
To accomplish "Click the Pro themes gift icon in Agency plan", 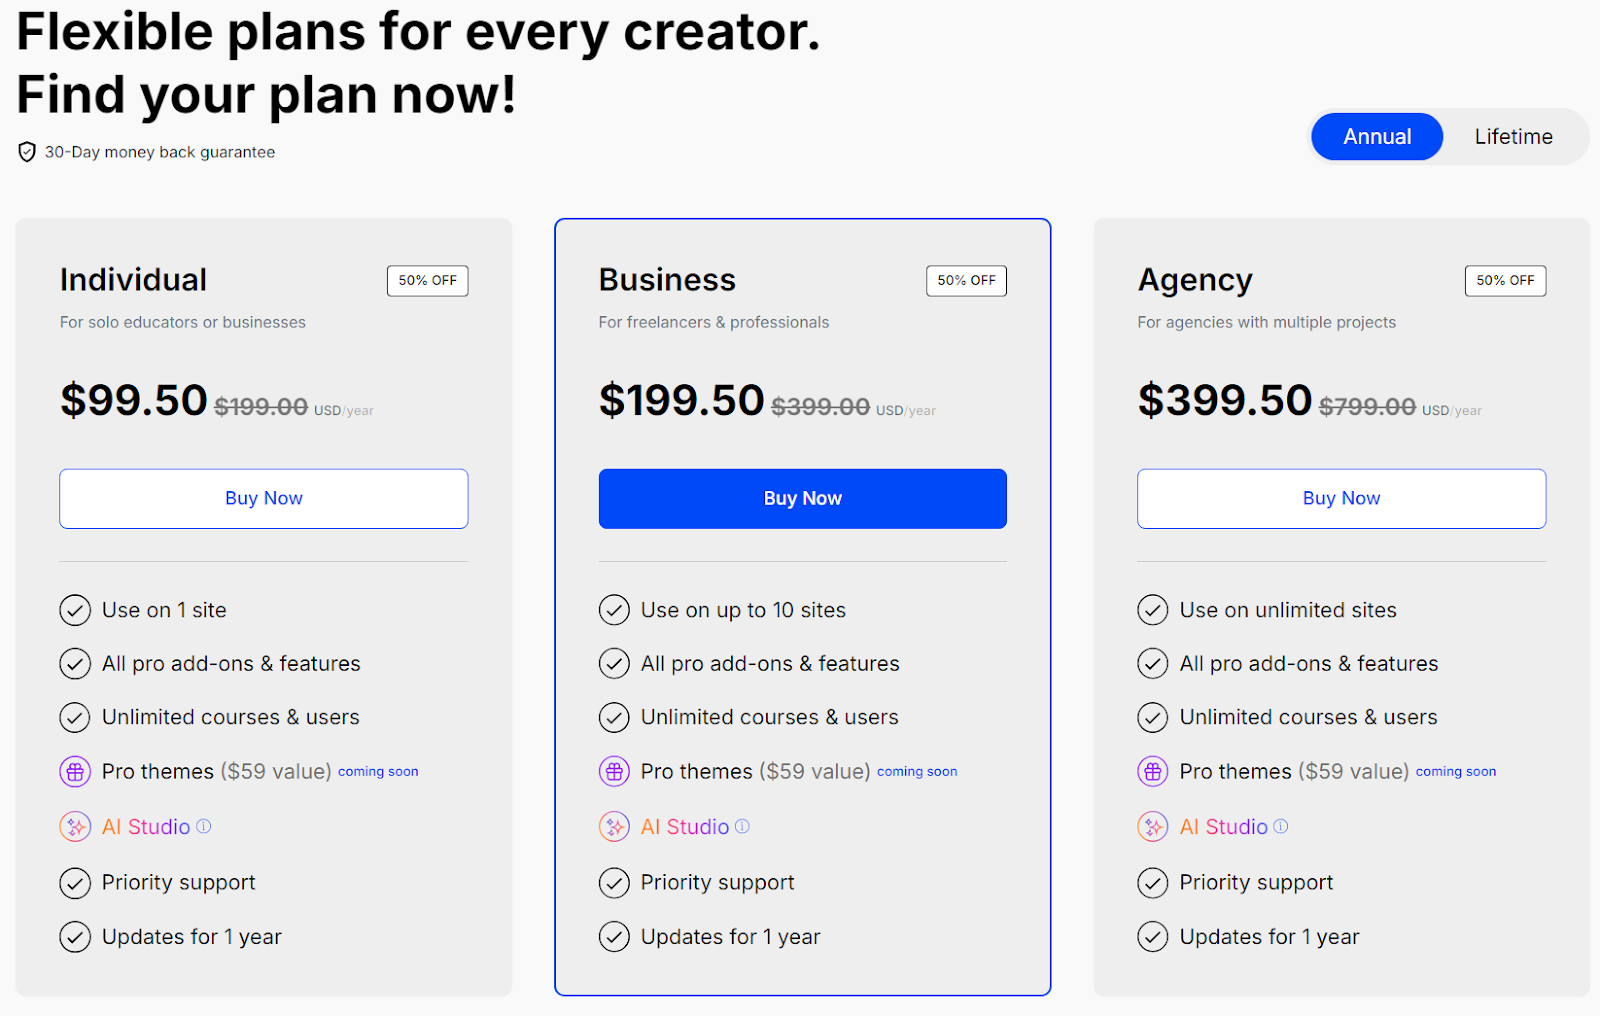I will (x=1152, y=771).
